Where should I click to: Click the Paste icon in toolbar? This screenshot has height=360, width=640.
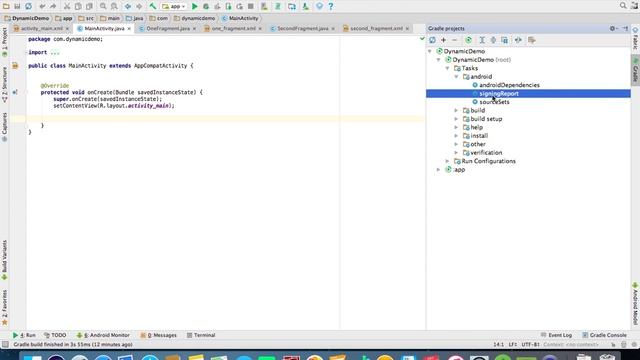coord(89,6)
